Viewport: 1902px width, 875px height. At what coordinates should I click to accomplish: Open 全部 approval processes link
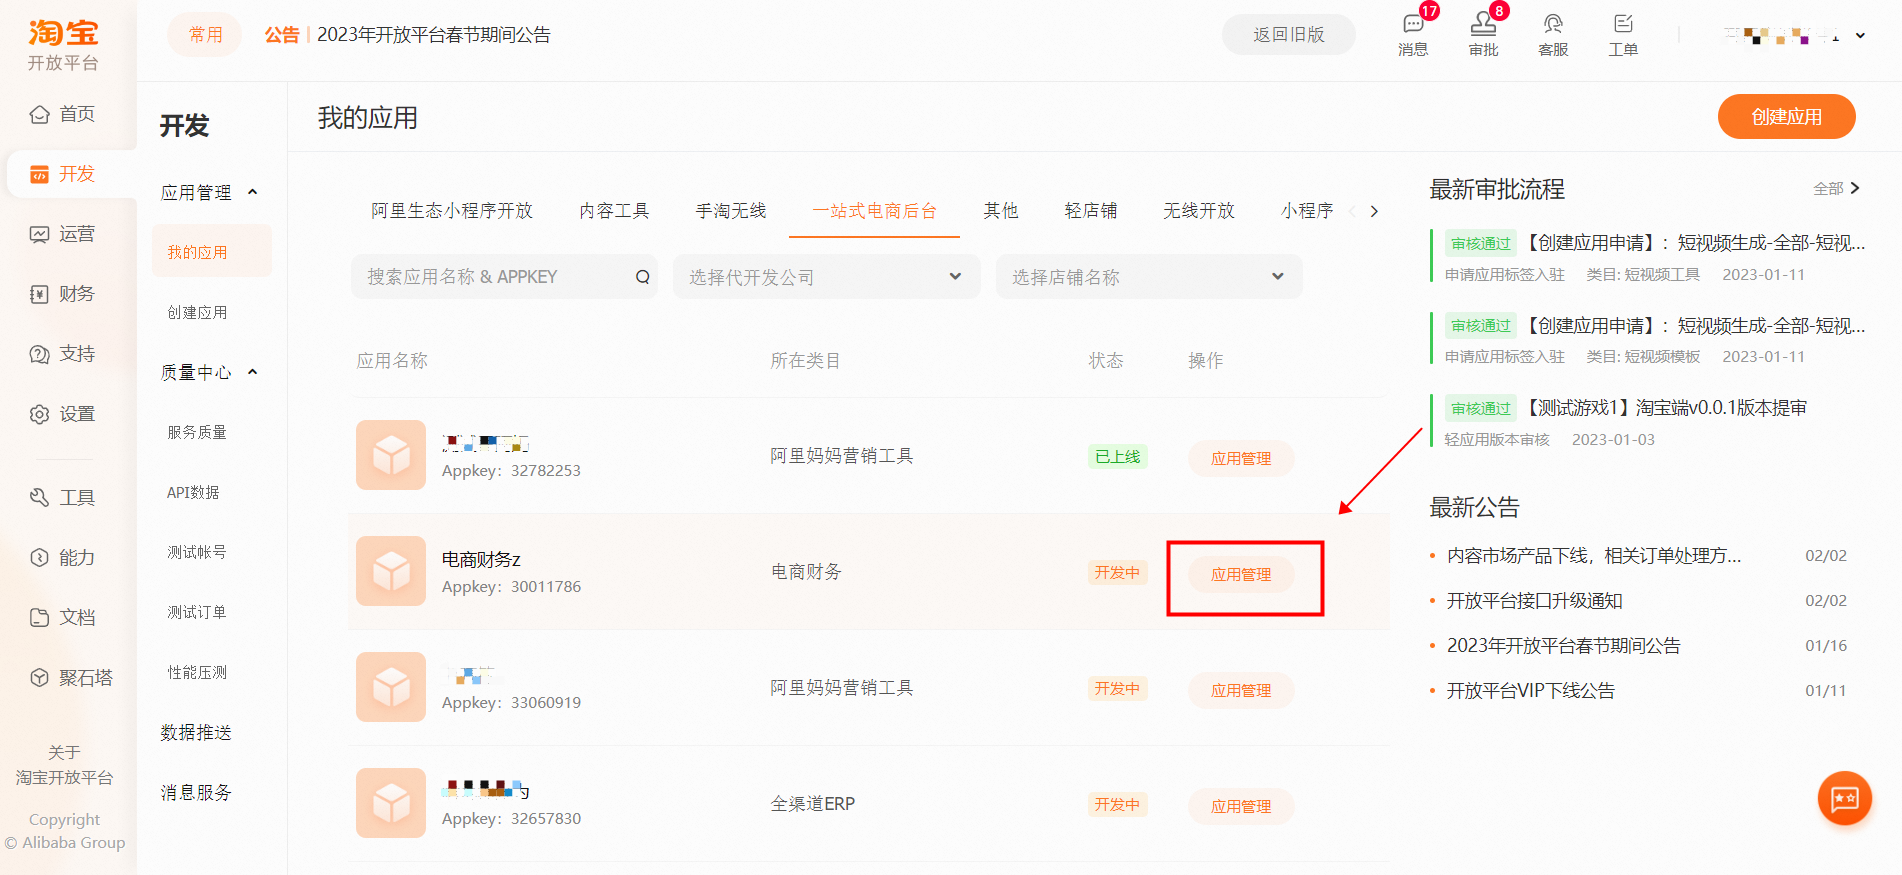point(1836,188)
